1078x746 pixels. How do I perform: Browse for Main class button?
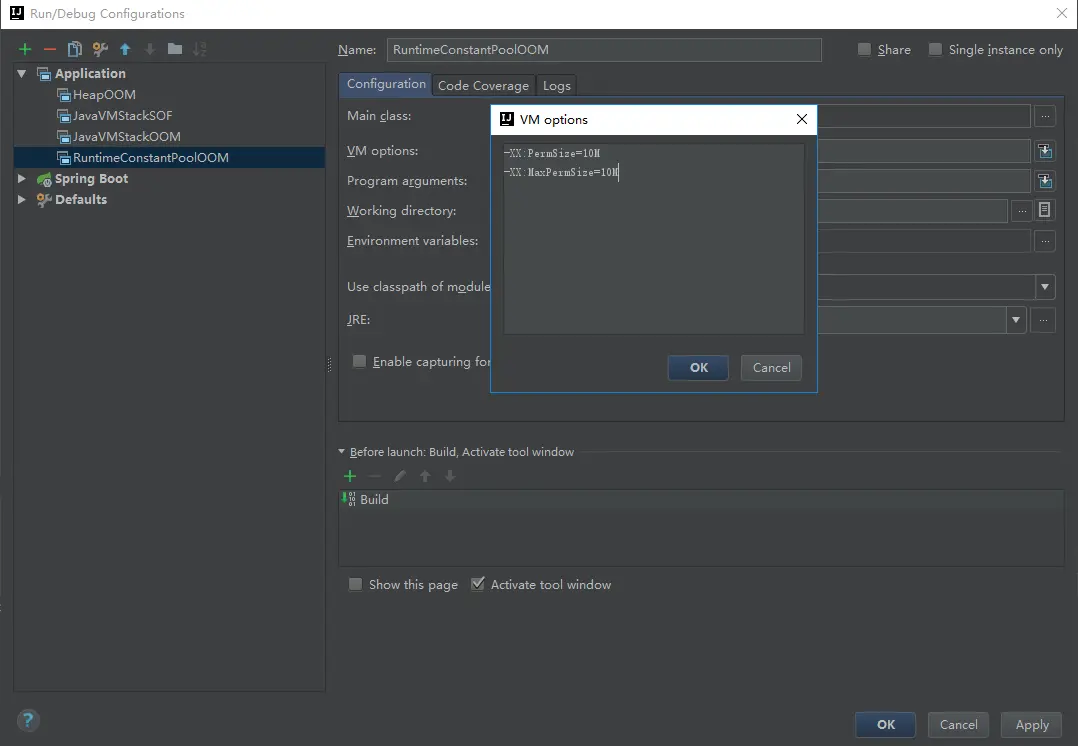[1045, 116]
